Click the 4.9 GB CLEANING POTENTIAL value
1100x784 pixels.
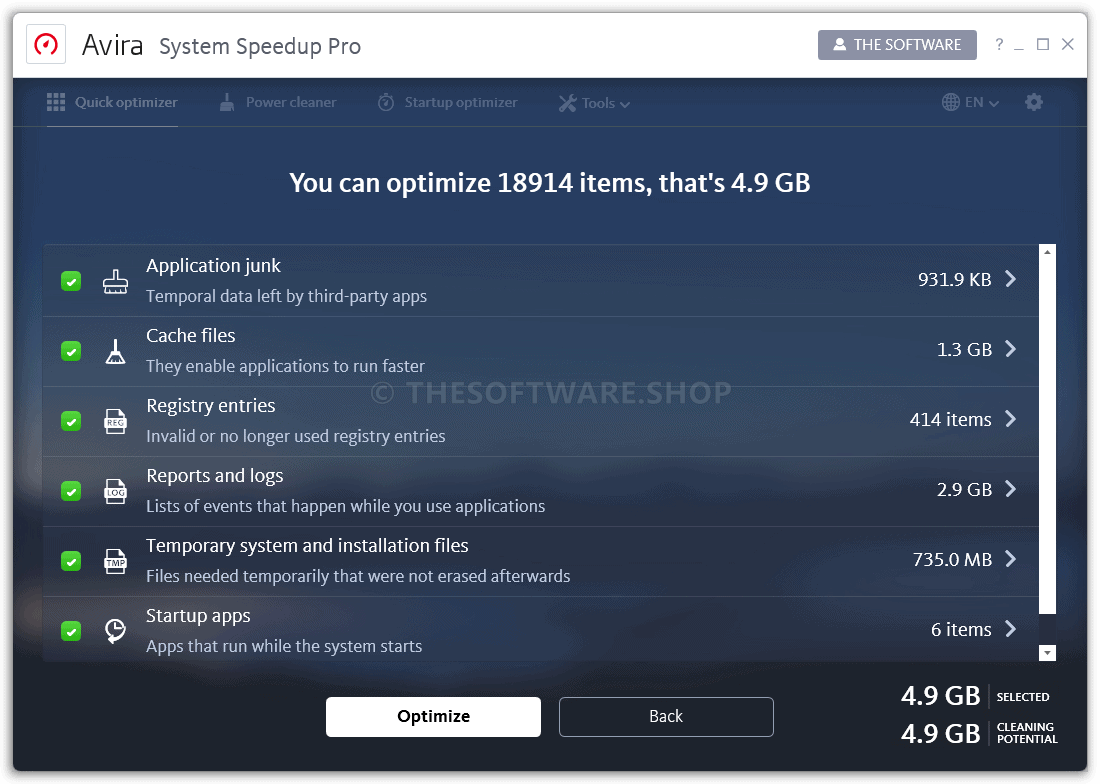[x=941, y=734]
